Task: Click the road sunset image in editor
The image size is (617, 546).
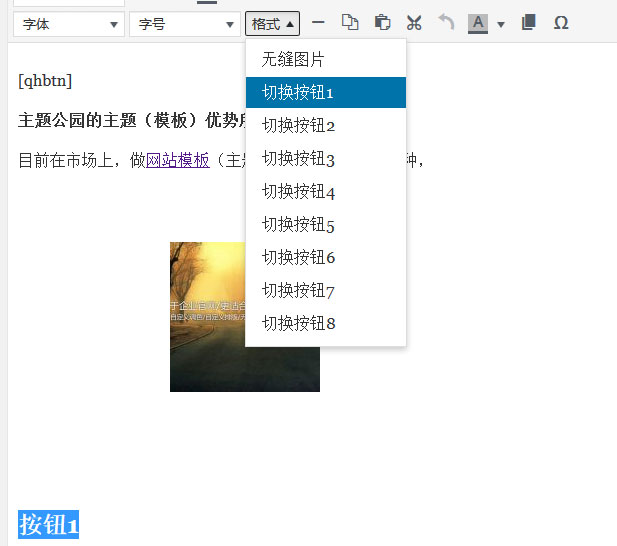Action: [x=244, y=316]
